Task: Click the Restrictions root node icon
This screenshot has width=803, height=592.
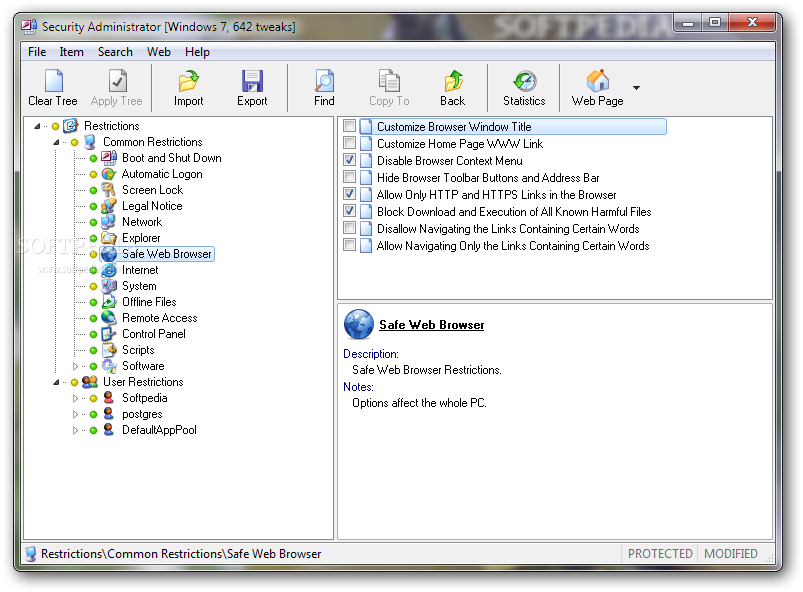Action: tap(70, 125)
